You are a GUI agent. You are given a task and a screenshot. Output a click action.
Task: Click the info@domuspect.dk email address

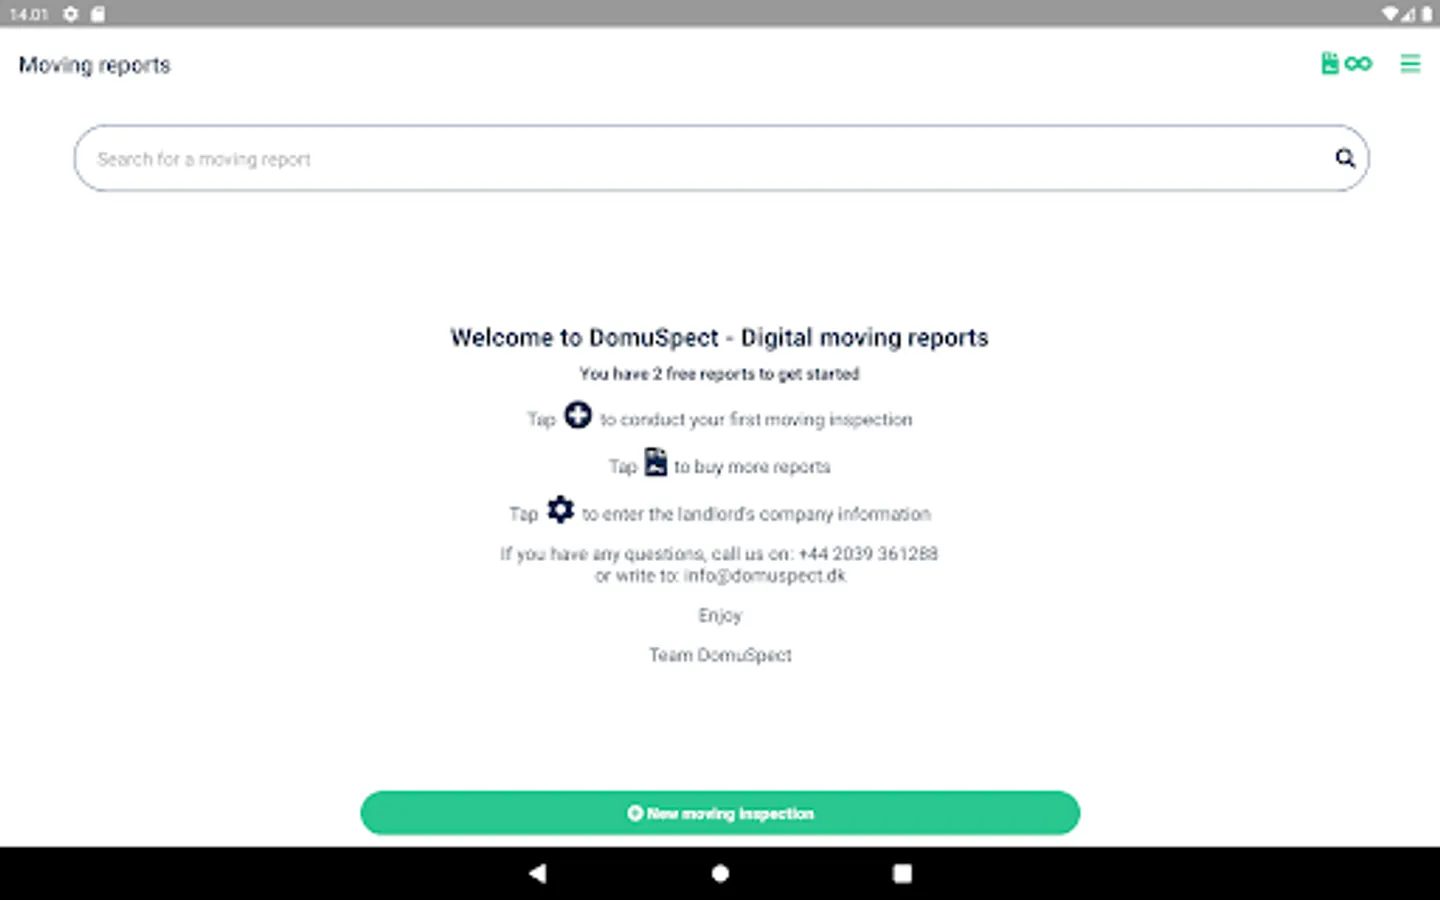point(765,576)
